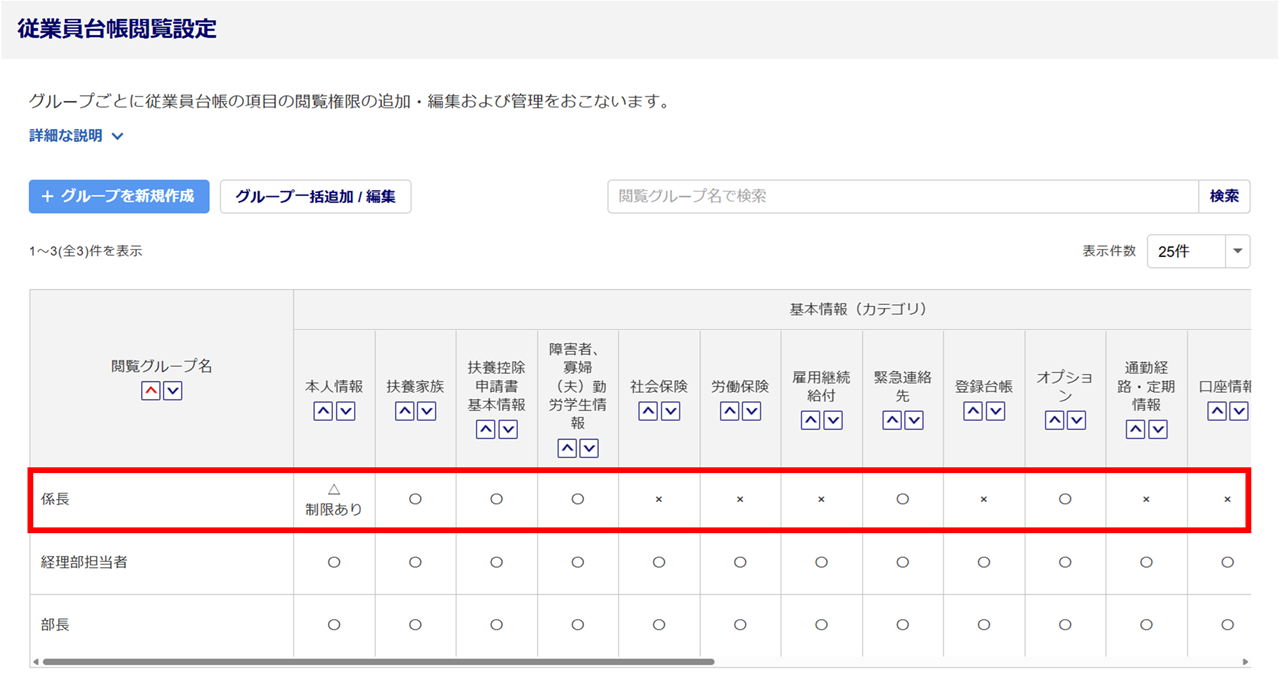Focus the 閲覧グループ名で検索 search field
This screenshot has width=1280, height=677.
[902, 197]
